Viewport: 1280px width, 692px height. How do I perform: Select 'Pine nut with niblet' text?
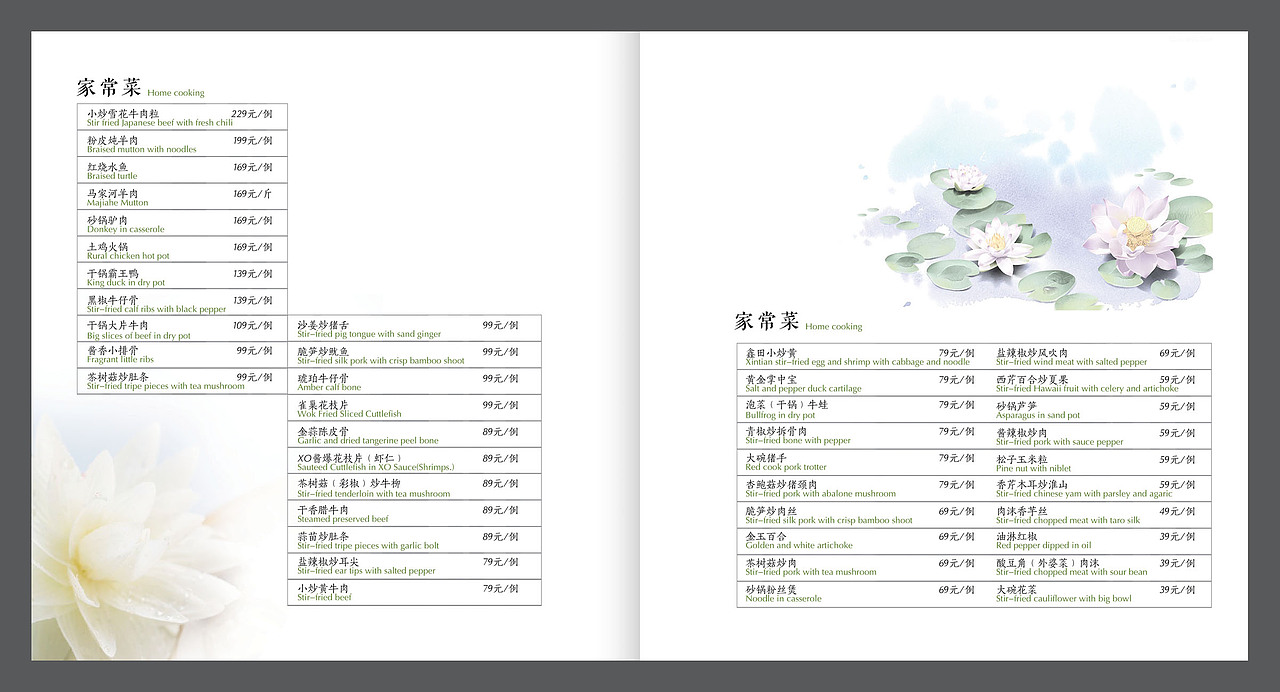pyautogui.click(x=1033, y=468)
